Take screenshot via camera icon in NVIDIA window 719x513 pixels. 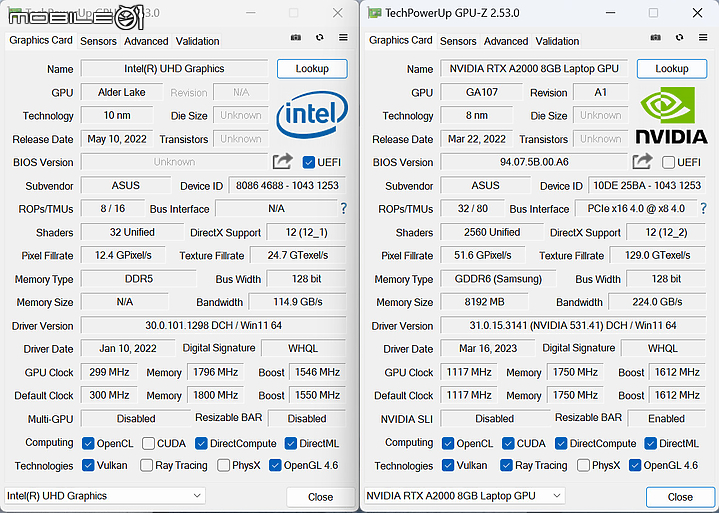pos(656,38)
